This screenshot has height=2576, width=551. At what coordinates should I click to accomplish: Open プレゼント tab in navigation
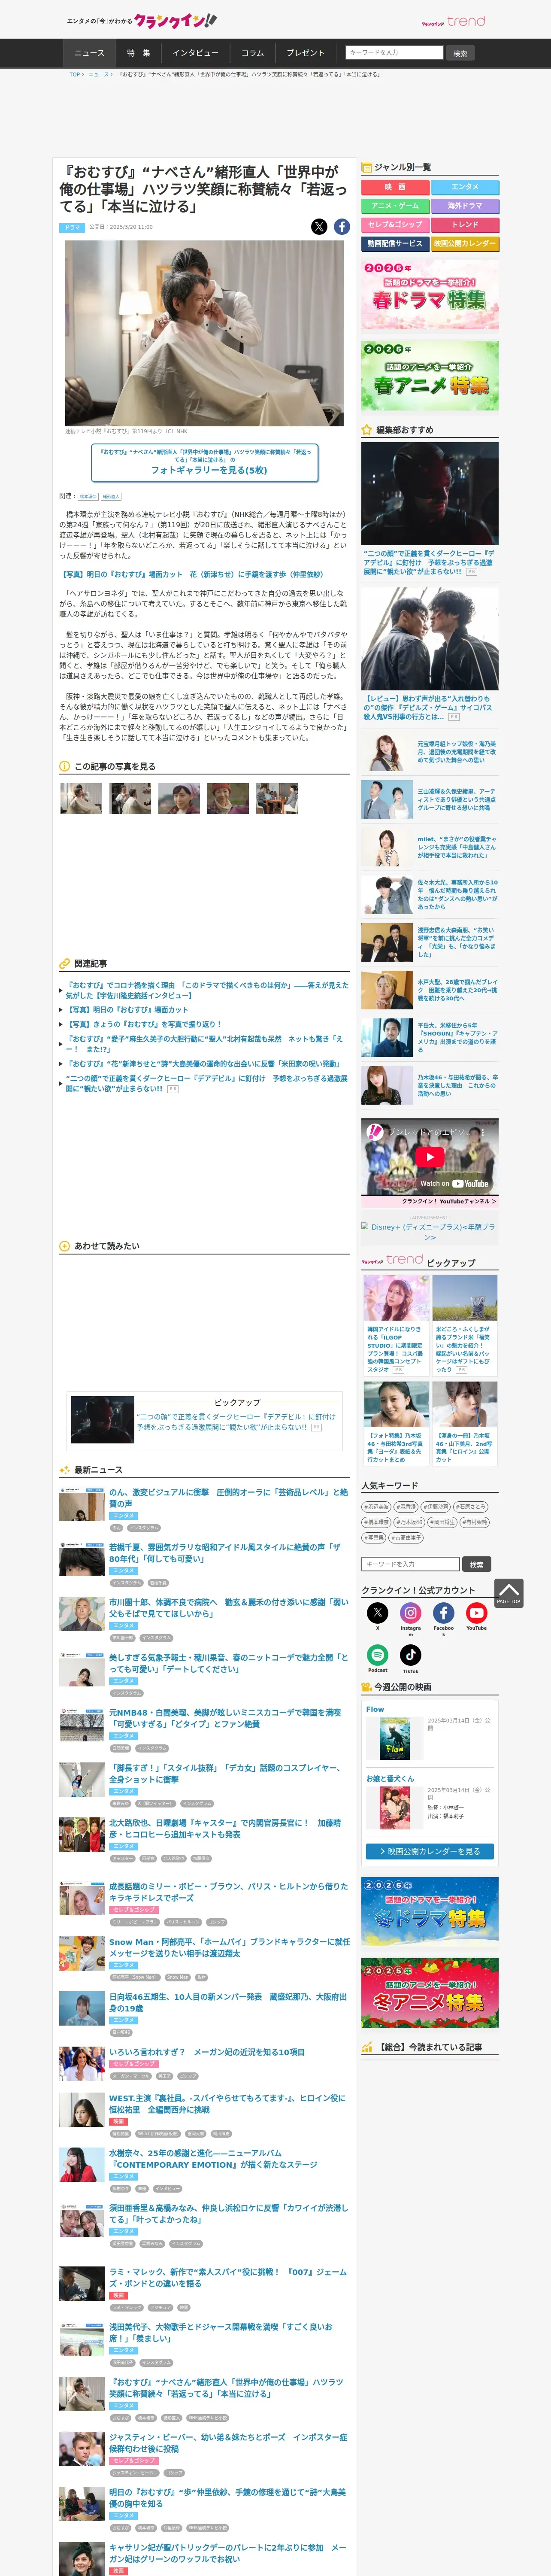[x=305, y=53]
